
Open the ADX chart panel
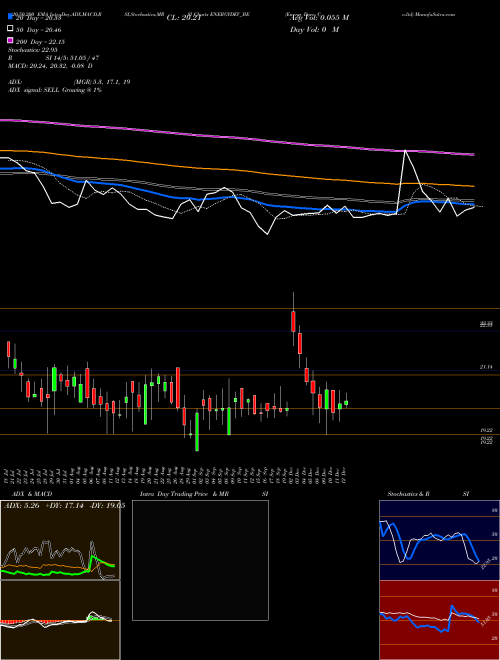pyautogui.click(x=60, y=540)
